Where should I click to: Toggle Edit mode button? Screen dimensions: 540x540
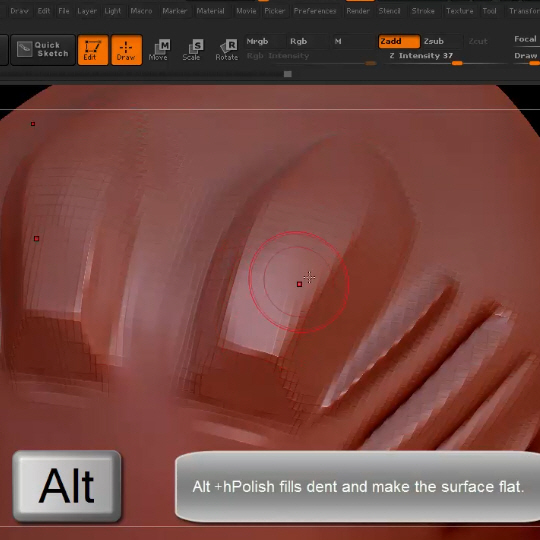93,50
